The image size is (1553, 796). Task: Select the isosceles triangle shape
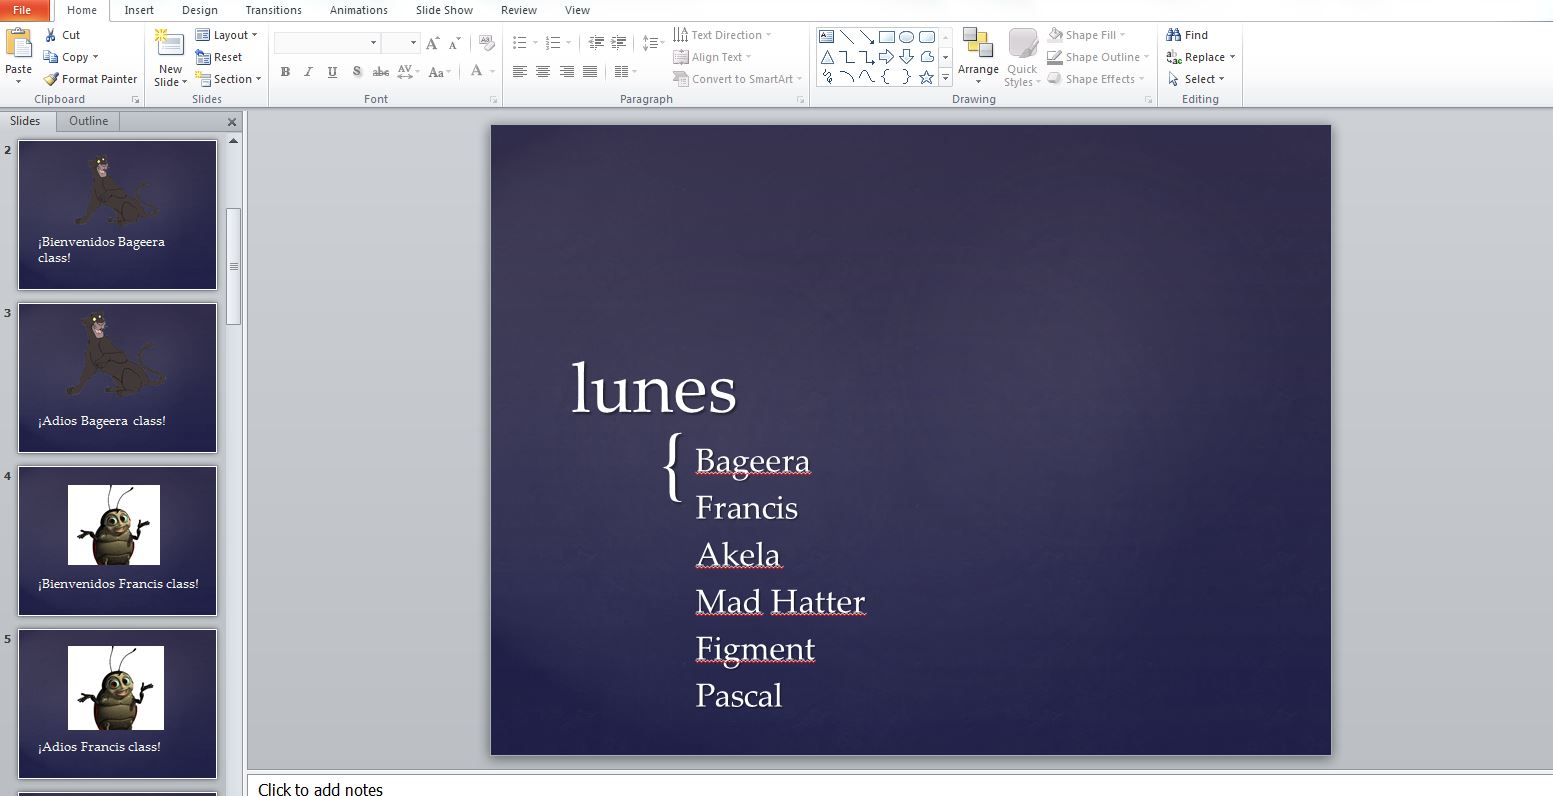coord(827,57)
